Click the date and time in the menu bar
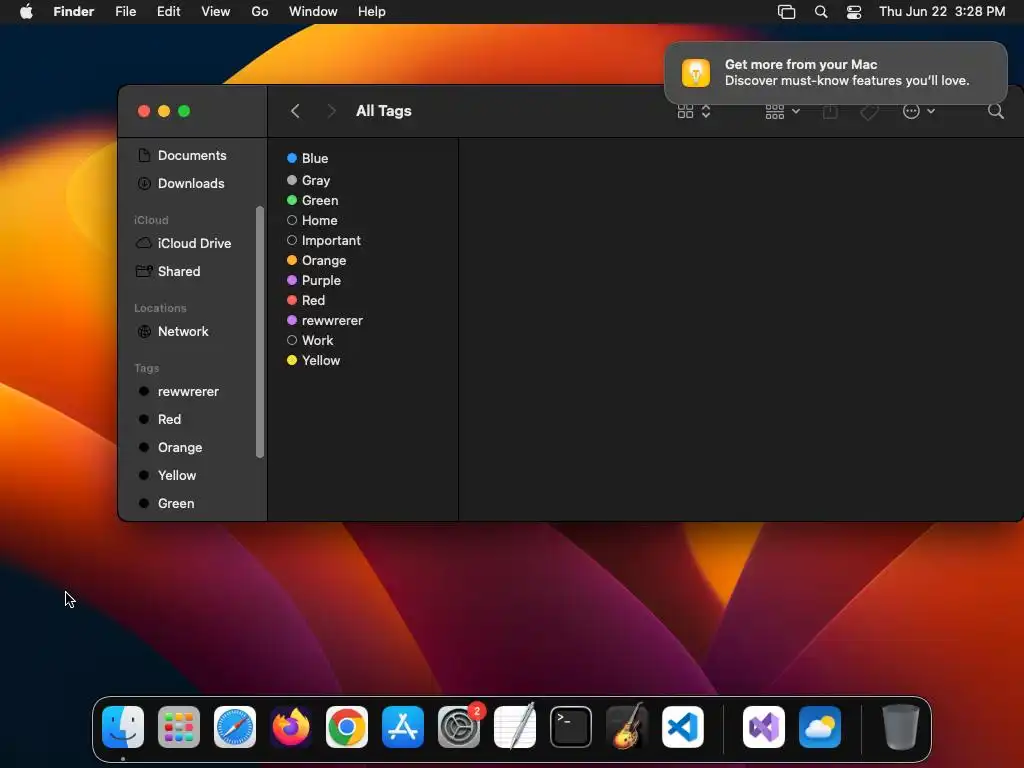Screen dimensions: 1024x768 tap(942, 12)
